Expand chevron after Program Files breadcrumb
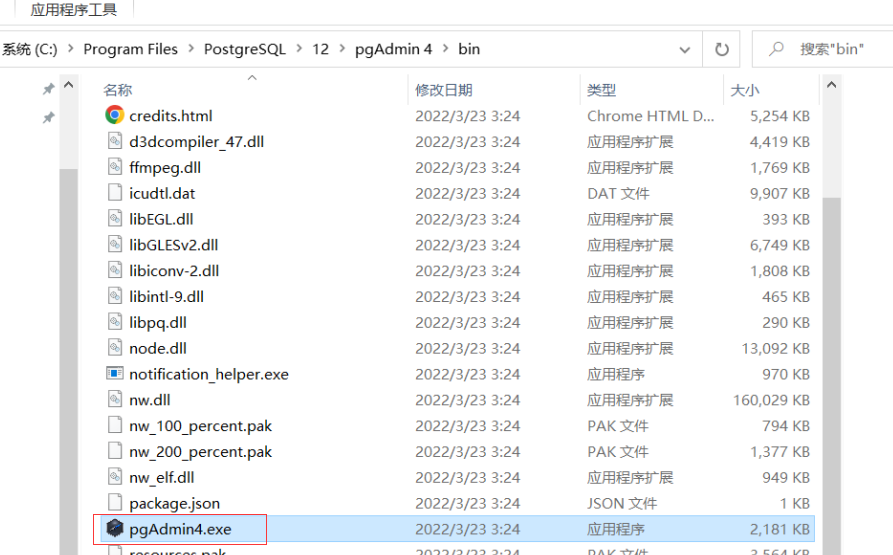The width and height of the screenshot is (893, 555). pyautogui.click(x=191, y=49)
